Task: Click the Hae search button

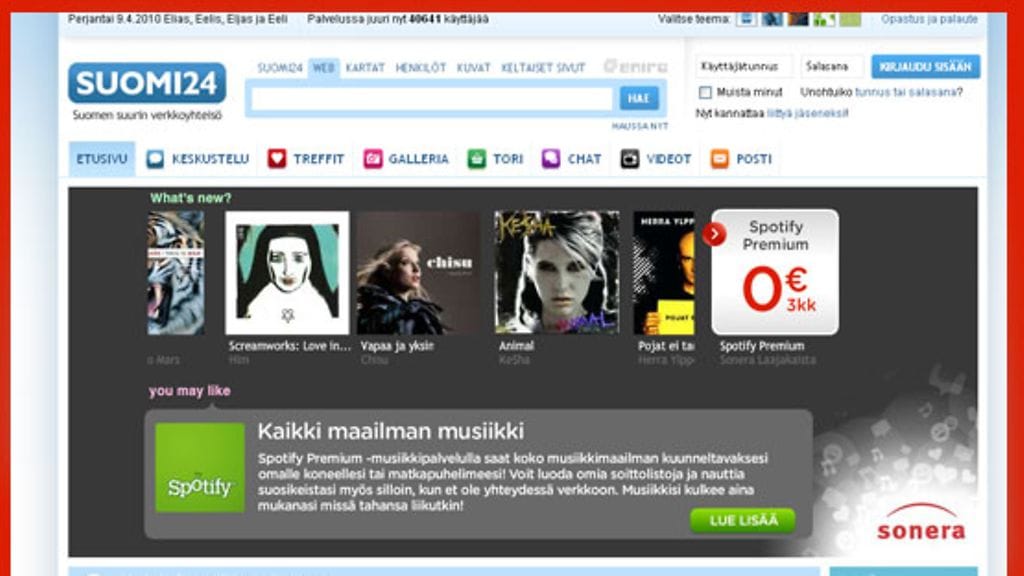Action: pos(638,98)
